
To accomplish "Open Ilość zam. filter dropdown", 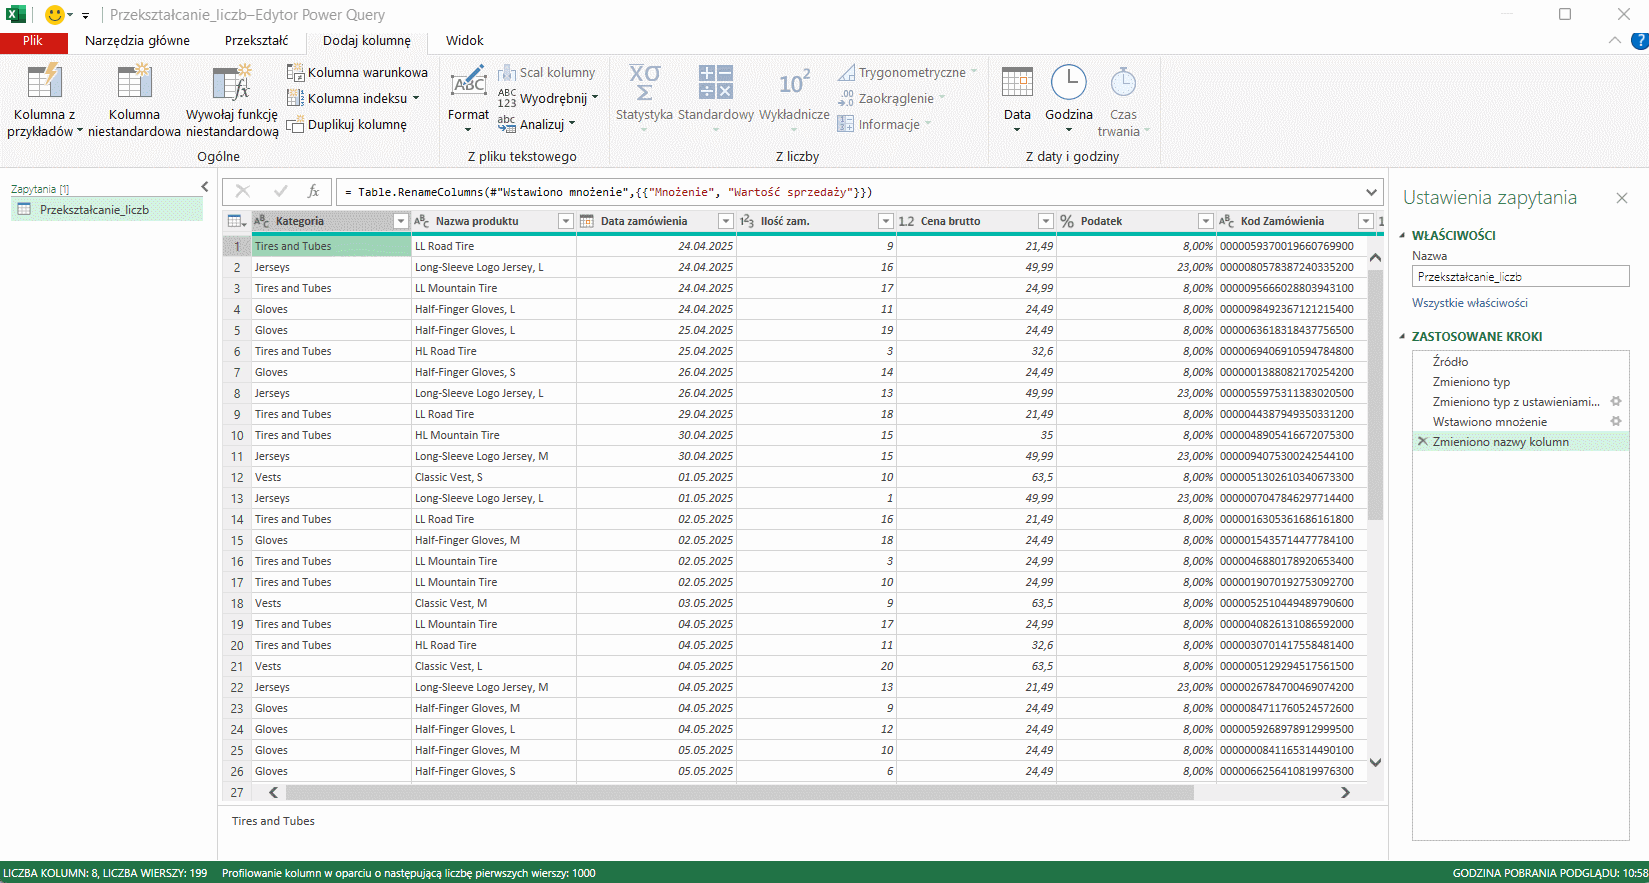I will 885,221.
